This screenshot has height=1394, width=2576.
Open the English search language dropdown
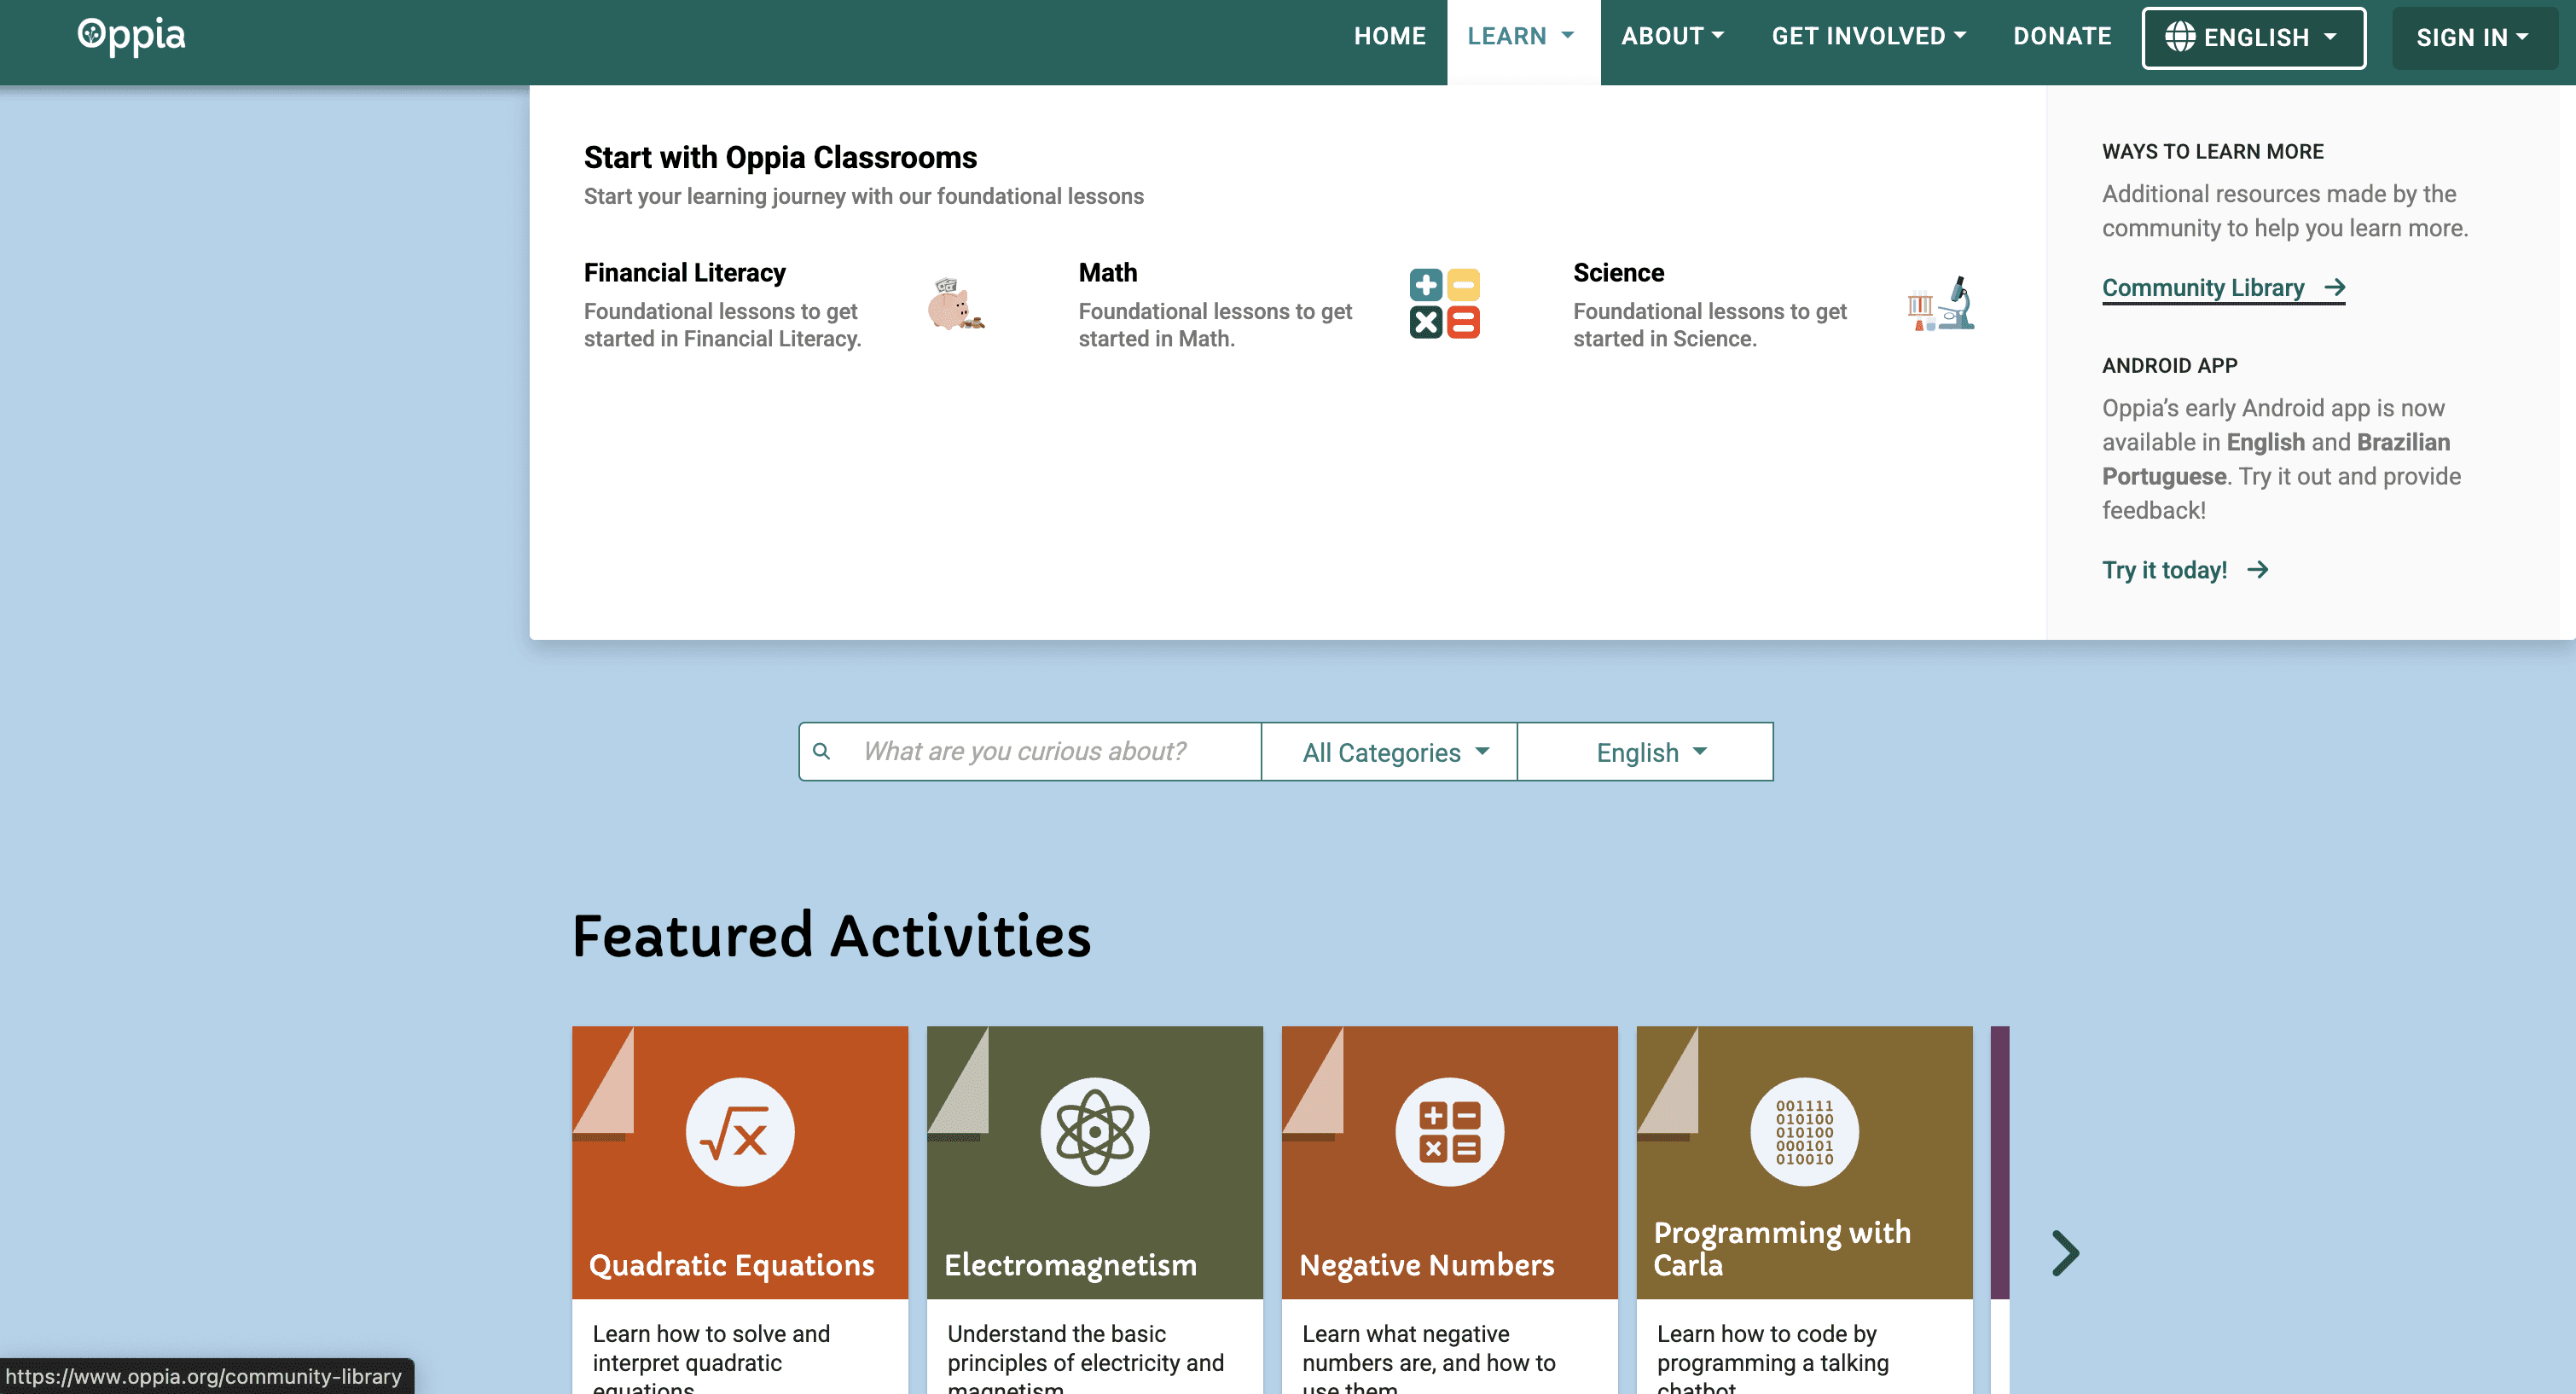(x=1646, y=752)
